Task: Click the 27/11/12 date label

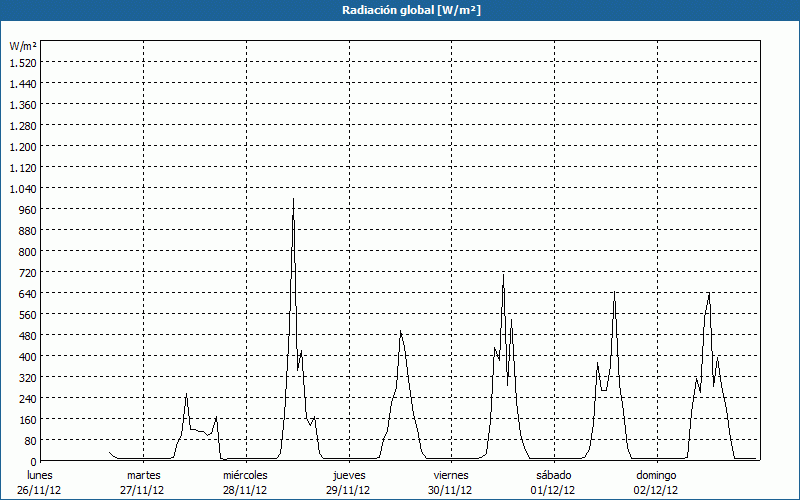Action: point(142,490)
